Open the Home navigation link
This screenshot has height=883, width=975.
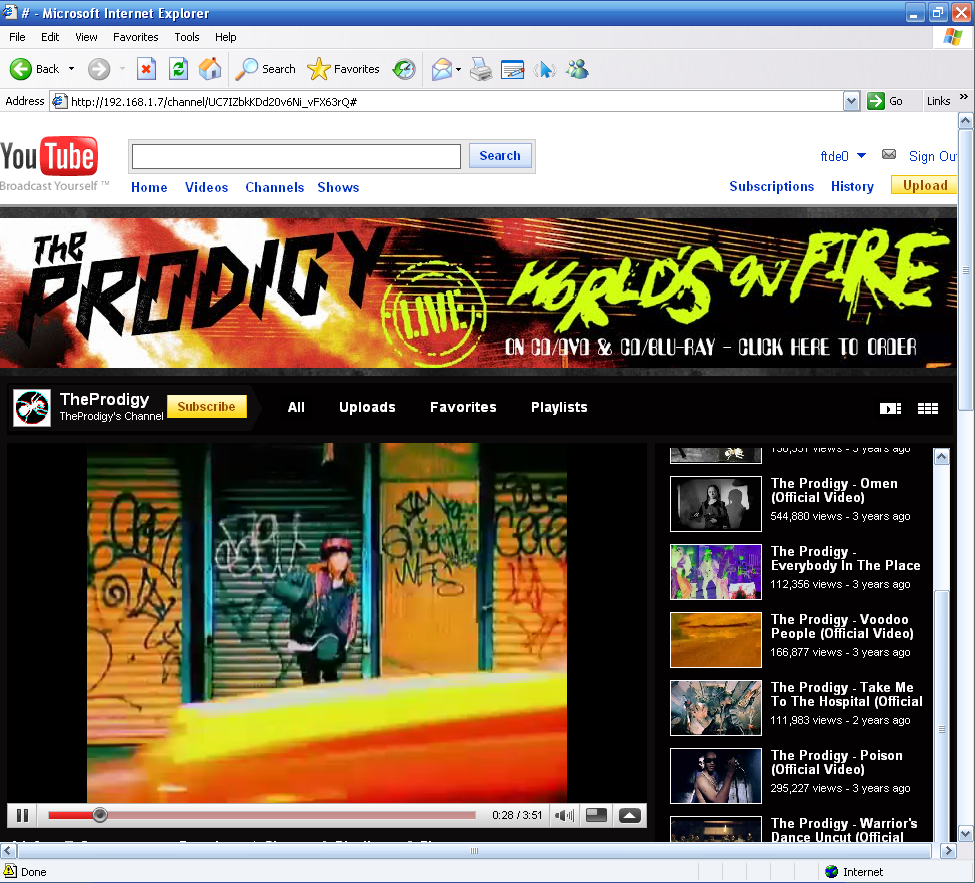149,187
